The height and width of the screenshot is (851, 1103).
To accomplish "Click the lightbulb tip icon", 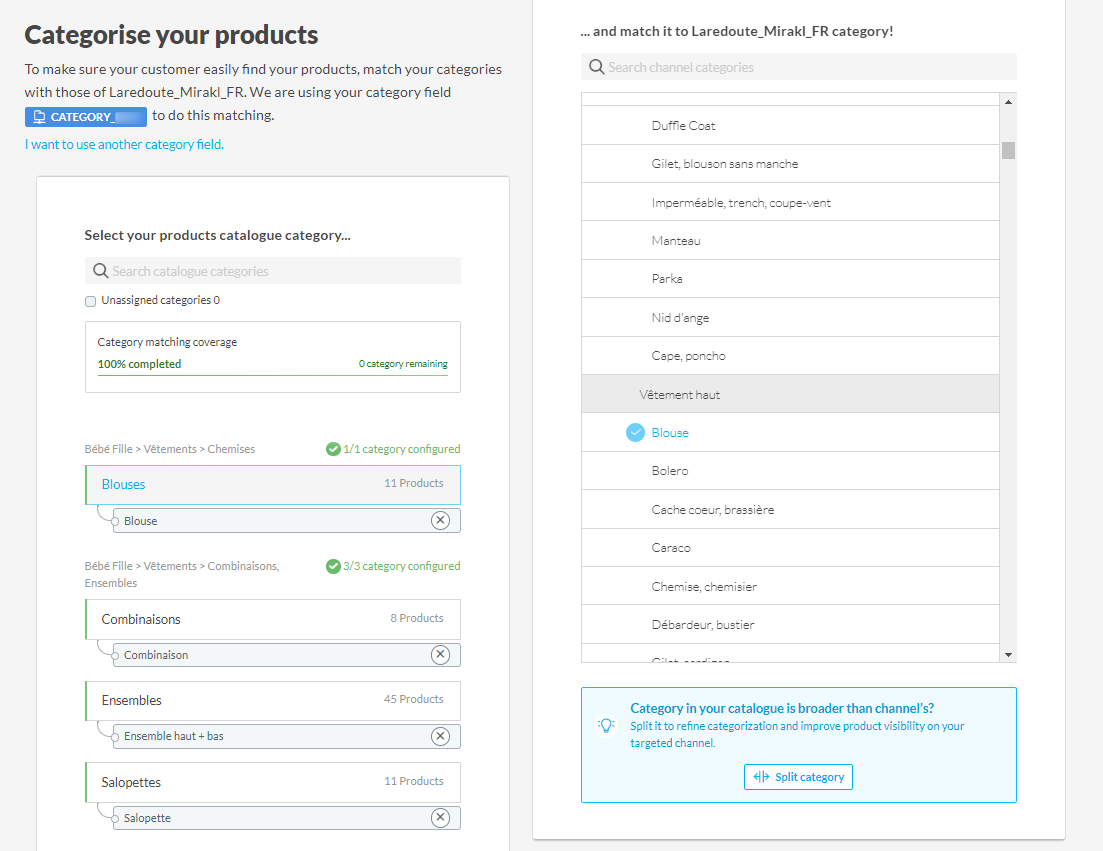I will [606, 726].
